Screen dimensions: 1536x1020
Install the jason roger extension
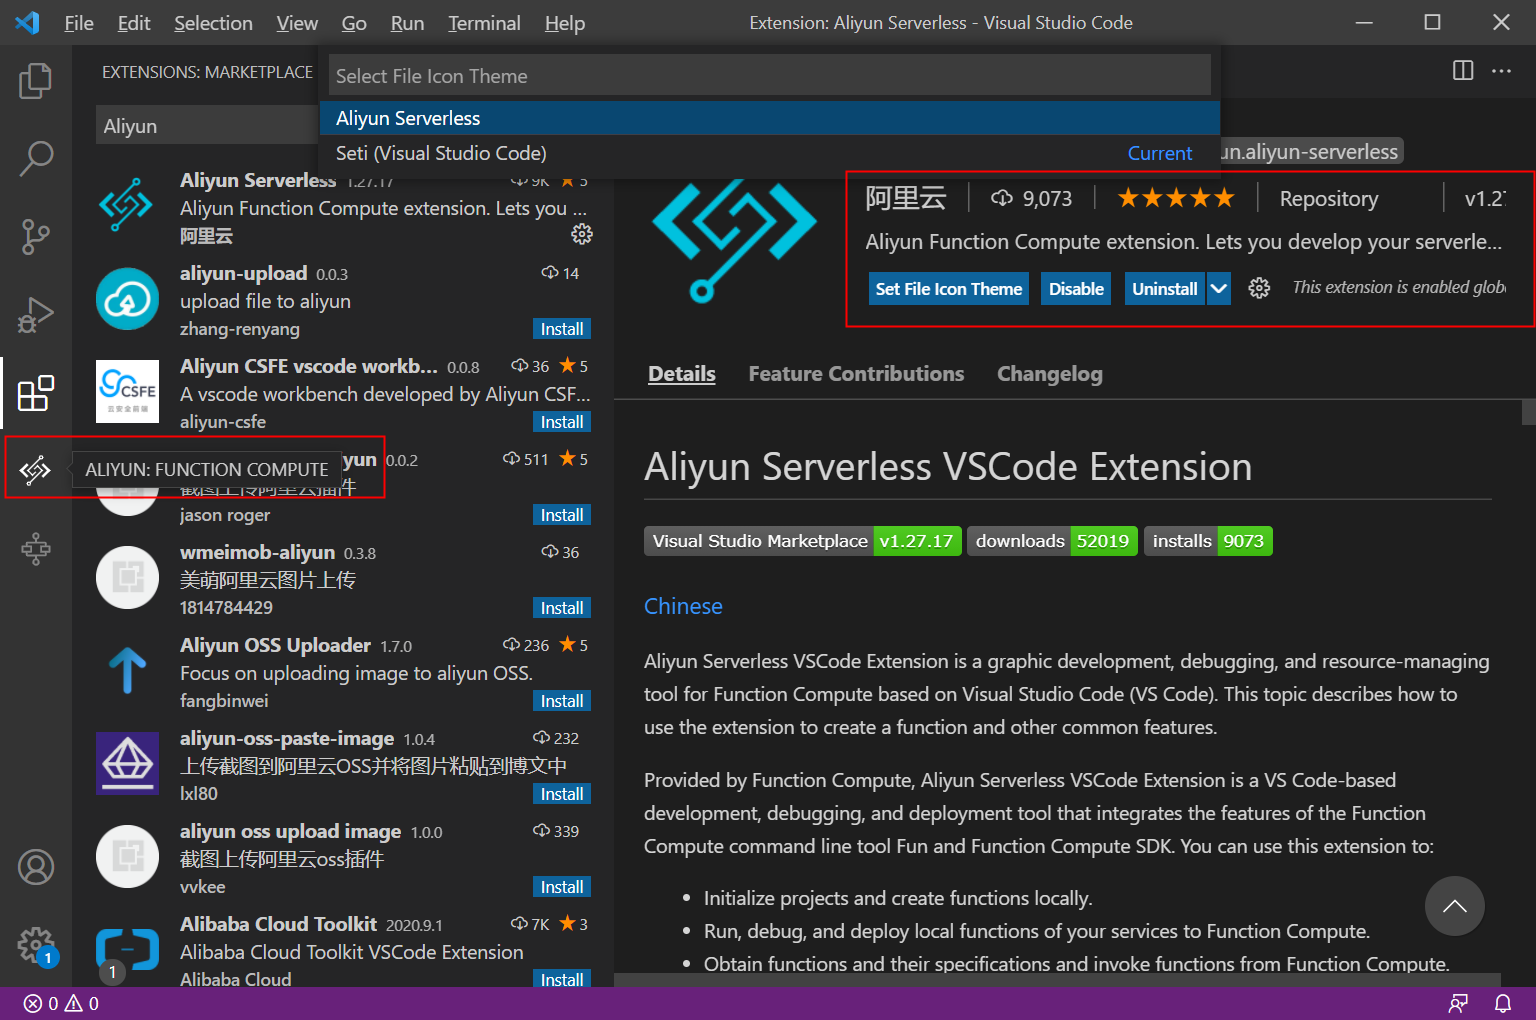pos(562,515)
